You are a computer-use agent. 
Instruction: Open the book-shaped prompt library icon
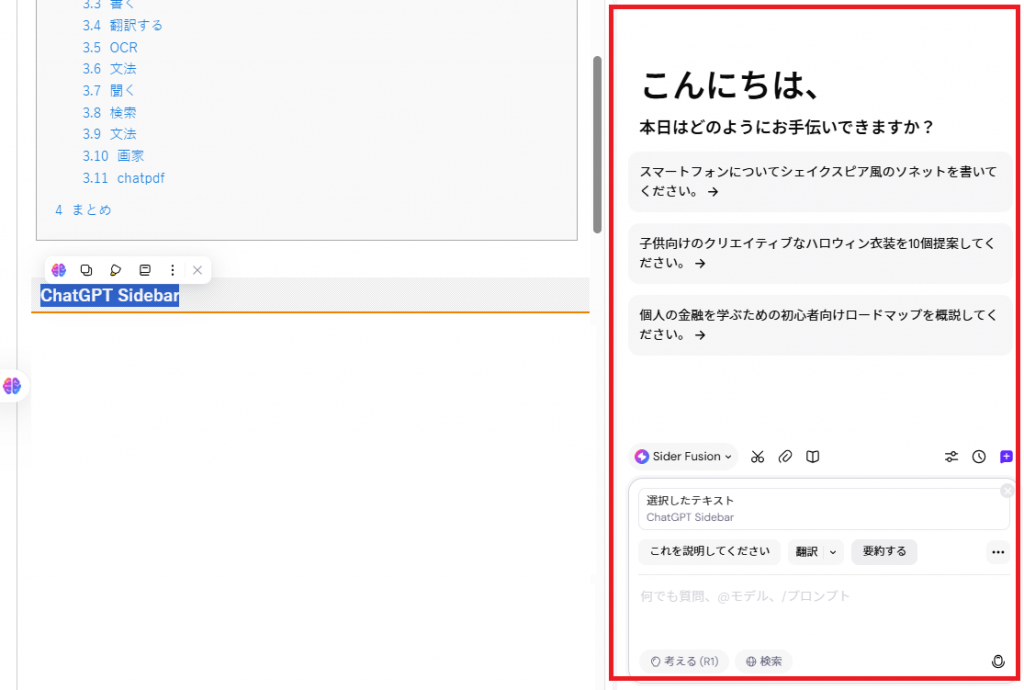(x=814, y=457)
